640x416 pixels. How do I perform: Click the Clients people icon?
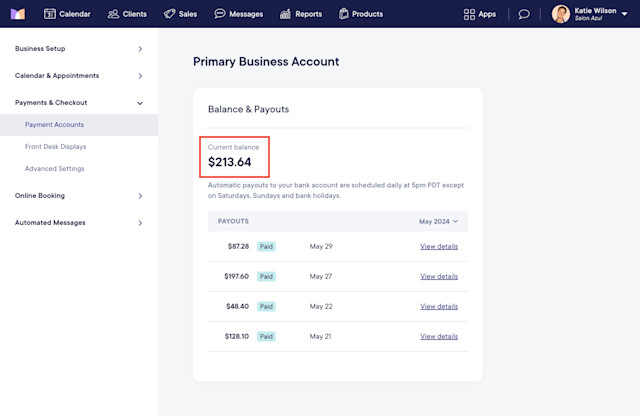(113, 14)
